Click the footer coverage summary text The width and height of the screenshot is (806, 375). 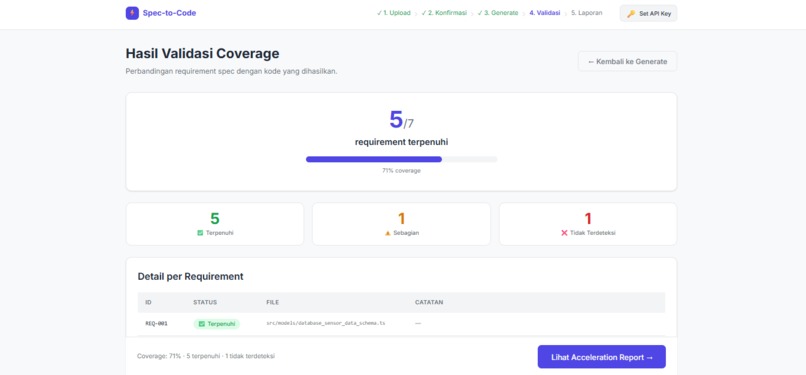[206, 356]
